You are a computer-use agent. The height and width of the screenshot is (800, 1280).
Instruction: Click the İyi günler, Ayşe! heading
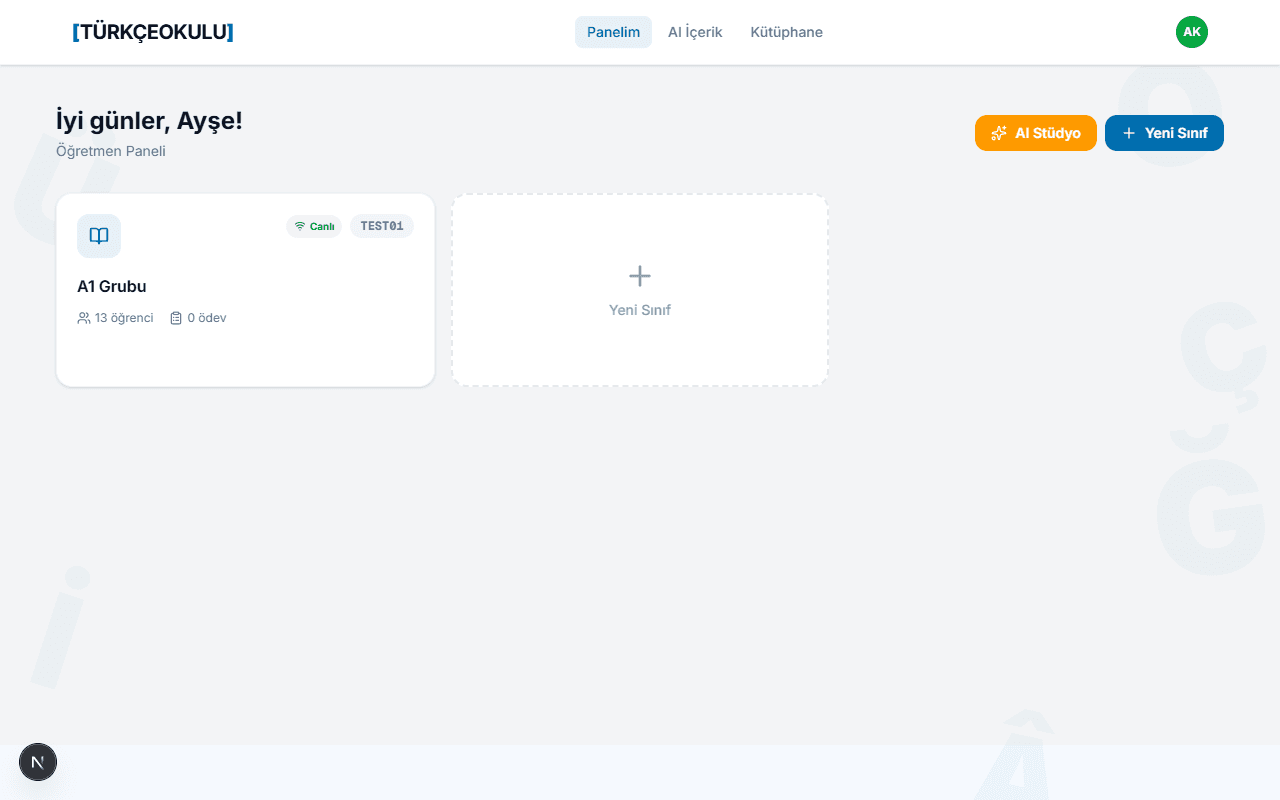click(x=149, y=121)
